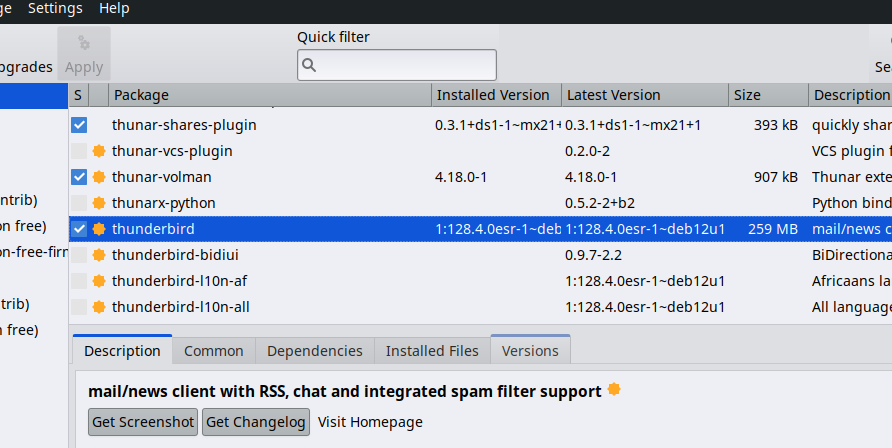Viewport: 892px width, 448px height.
Task: Click latest version 0.5.2-2+b2
Action: click(600, 203)
